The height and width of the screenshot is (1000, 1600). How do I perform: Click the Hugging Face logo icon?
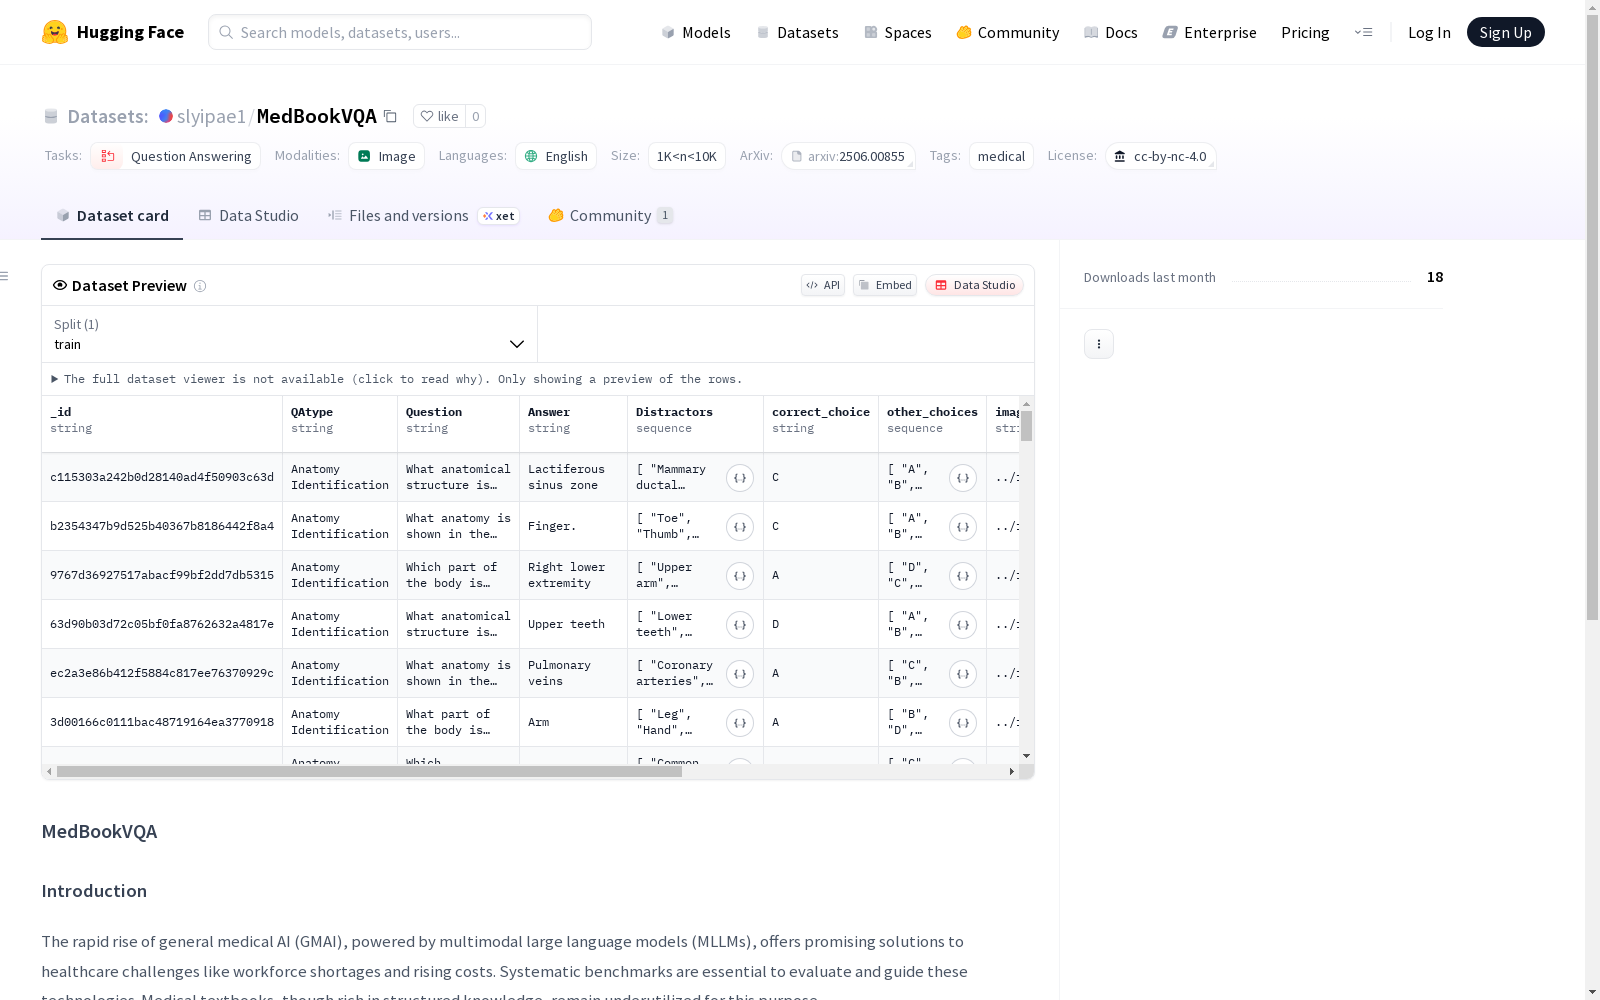pyautogui.click(x=55, y=32)
